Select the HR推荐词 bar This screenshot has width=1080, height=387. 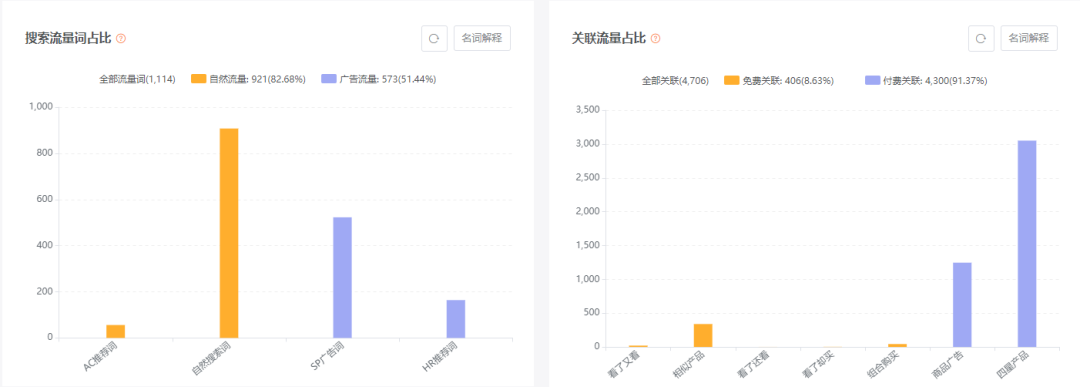click(456, 319)
